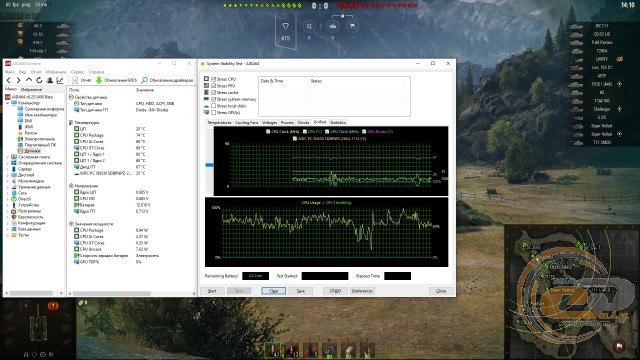Expand the Мультимедиа tree node

pos(7,181)
